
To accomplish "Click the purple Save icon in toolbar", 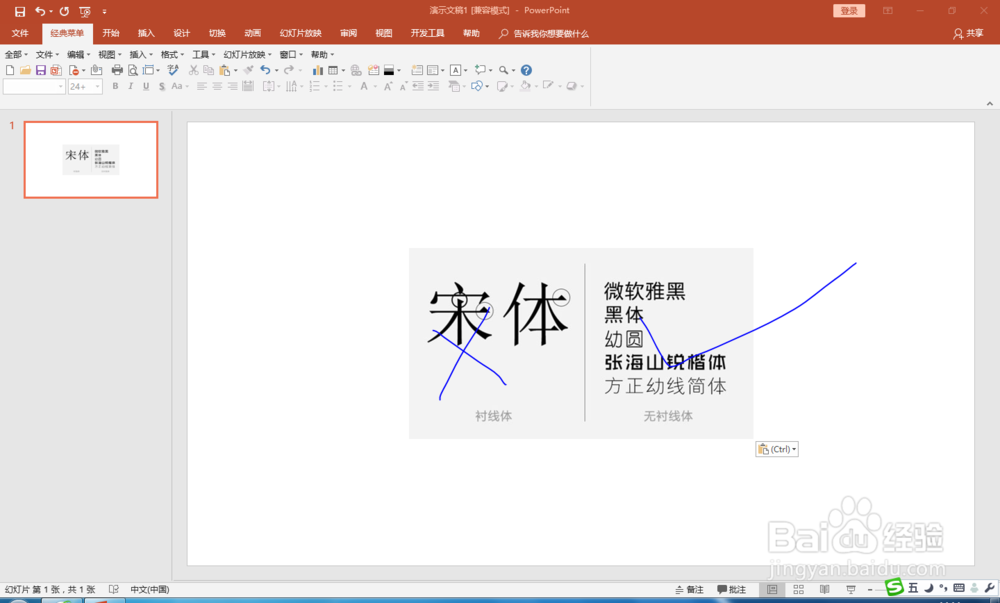I will 41,70.
